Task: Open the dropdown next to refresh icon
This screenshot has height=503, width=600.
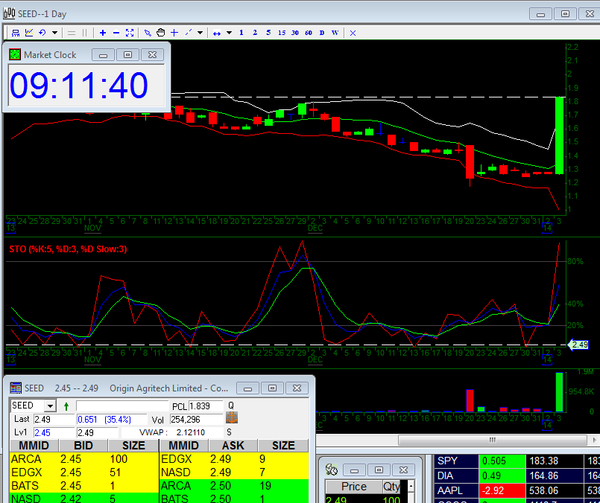Action: pyautogui.click(x=55, y=33)
